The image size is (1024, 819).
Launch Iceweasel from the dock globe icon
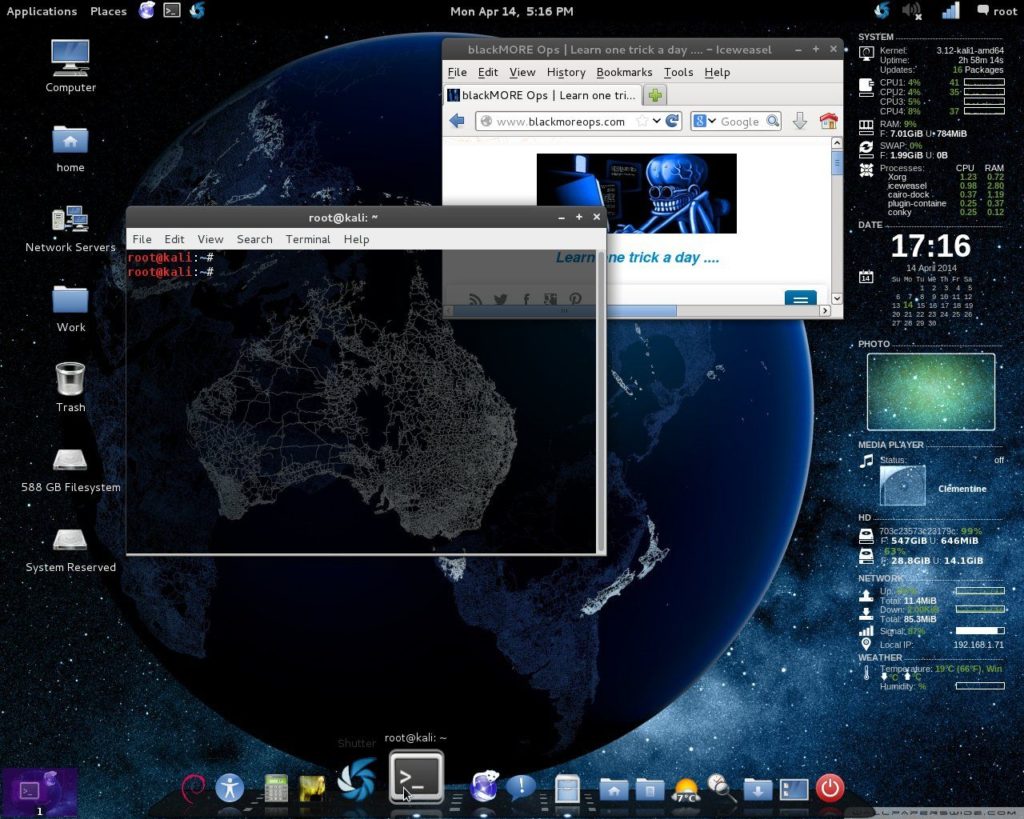click(483, 788)
